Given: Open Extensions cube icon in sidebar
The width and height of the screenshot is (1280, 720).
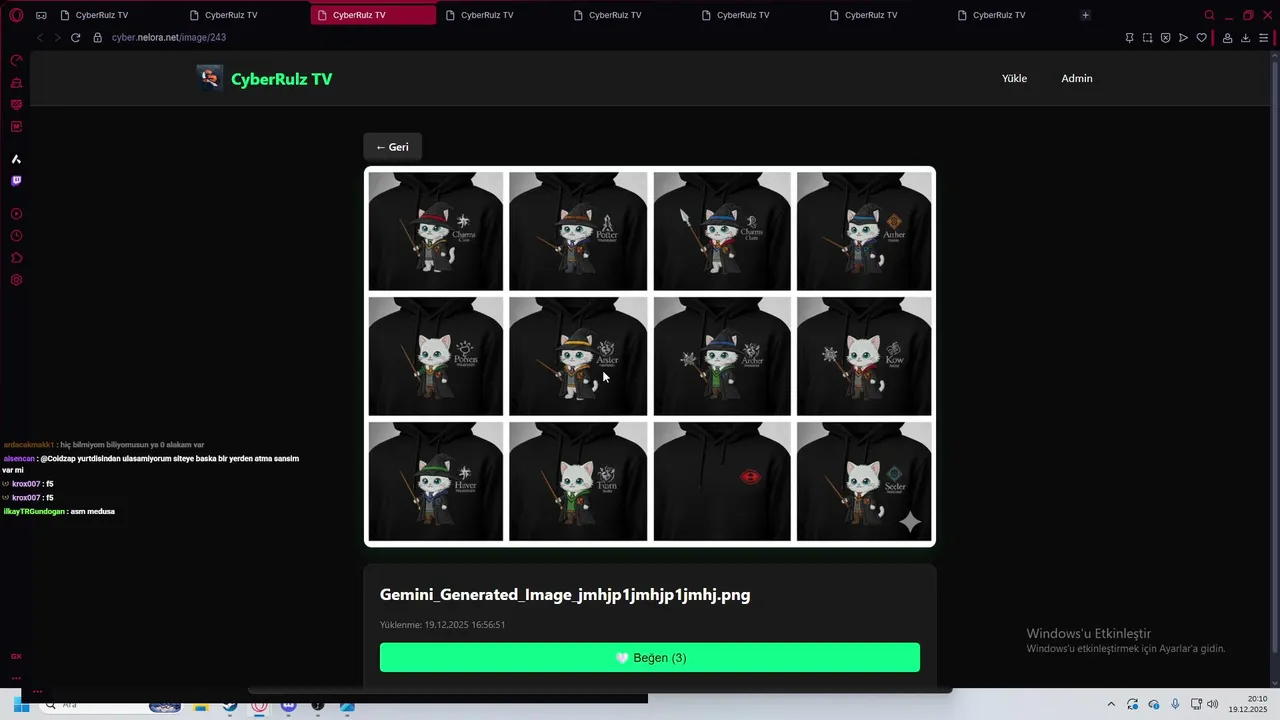Looking at the screenshot, I should 16,258.
